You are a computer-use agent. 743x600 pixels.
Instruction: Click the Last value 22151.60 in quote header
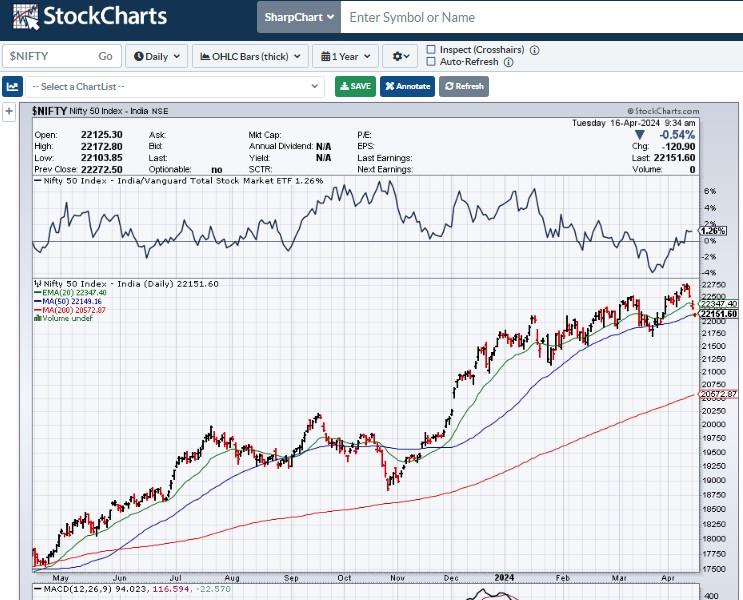pos(675,158)
